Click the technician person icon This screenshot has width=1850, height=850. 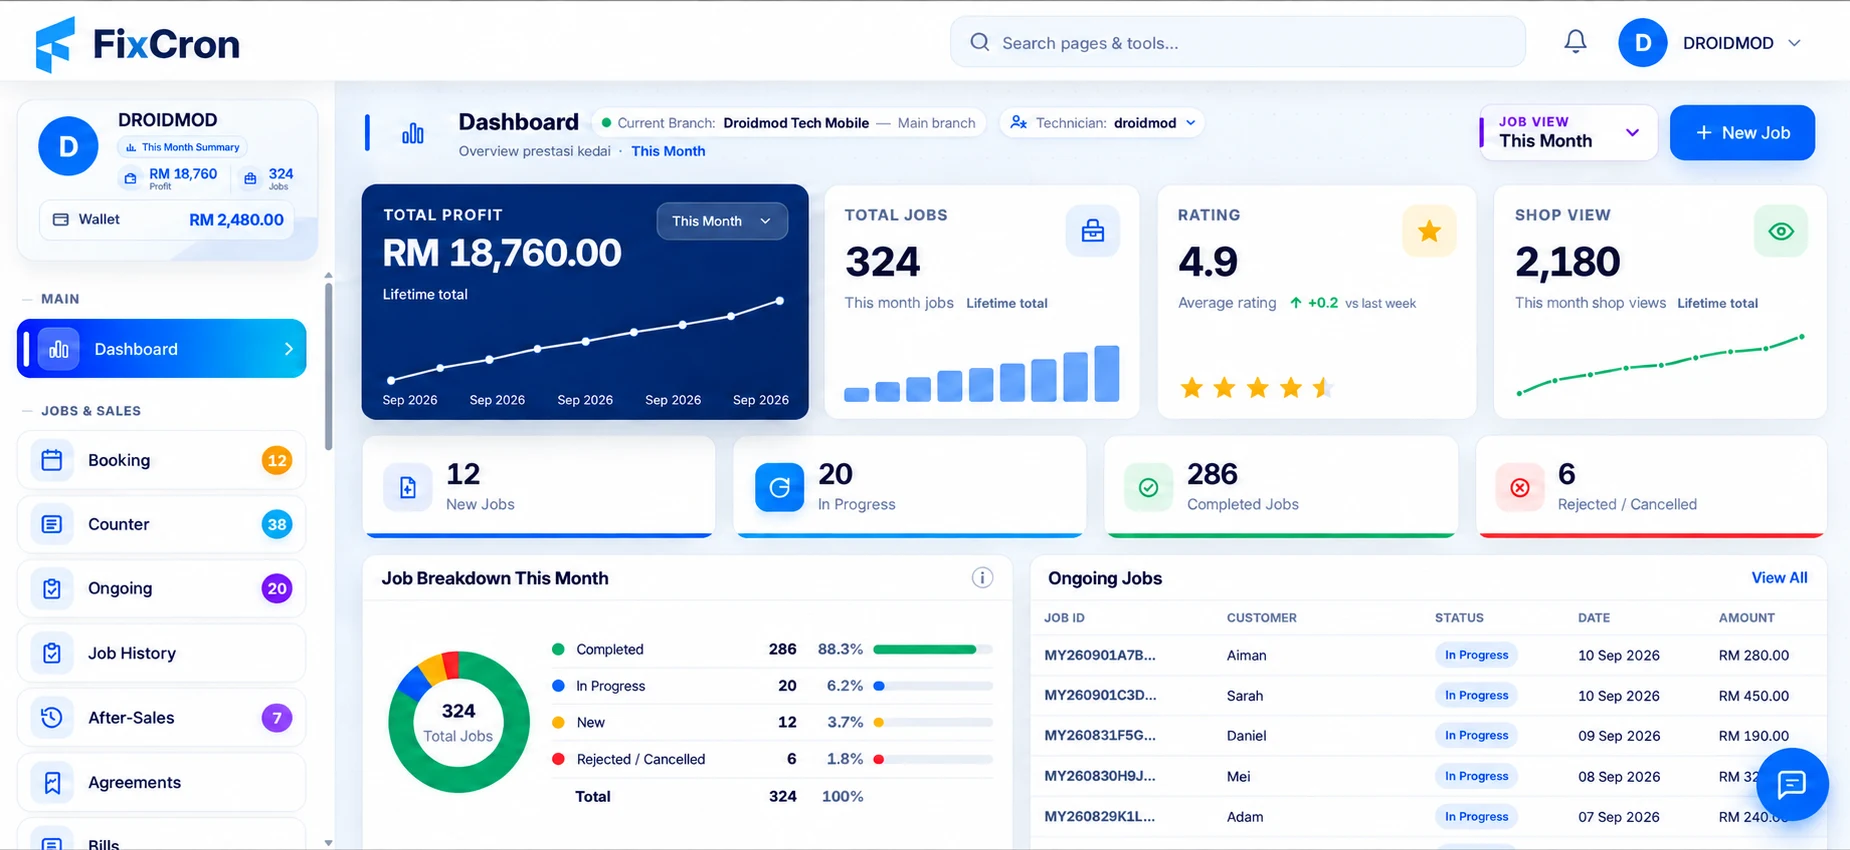pos(1018,122)
